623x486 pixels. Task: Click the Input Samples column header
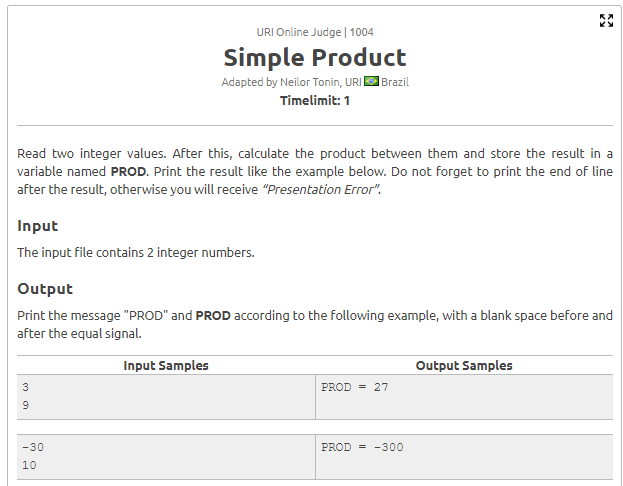pos(166,366)
